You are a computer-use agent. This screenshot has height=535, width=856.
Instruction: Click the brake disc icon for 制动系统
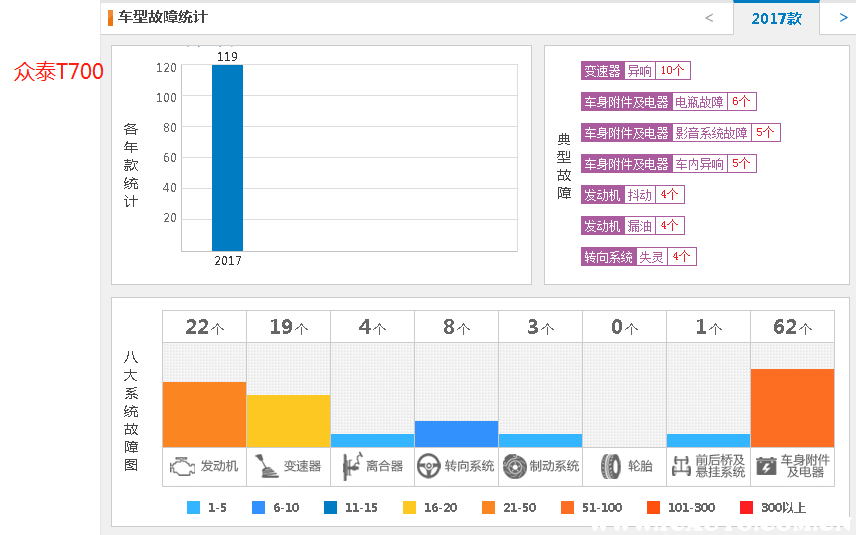(x=514, y=467)
